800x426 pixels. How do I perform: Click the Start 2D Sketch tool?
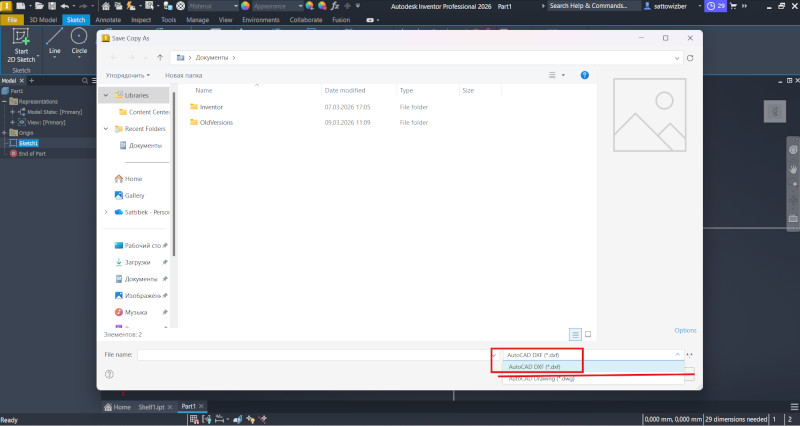(21, 45)
